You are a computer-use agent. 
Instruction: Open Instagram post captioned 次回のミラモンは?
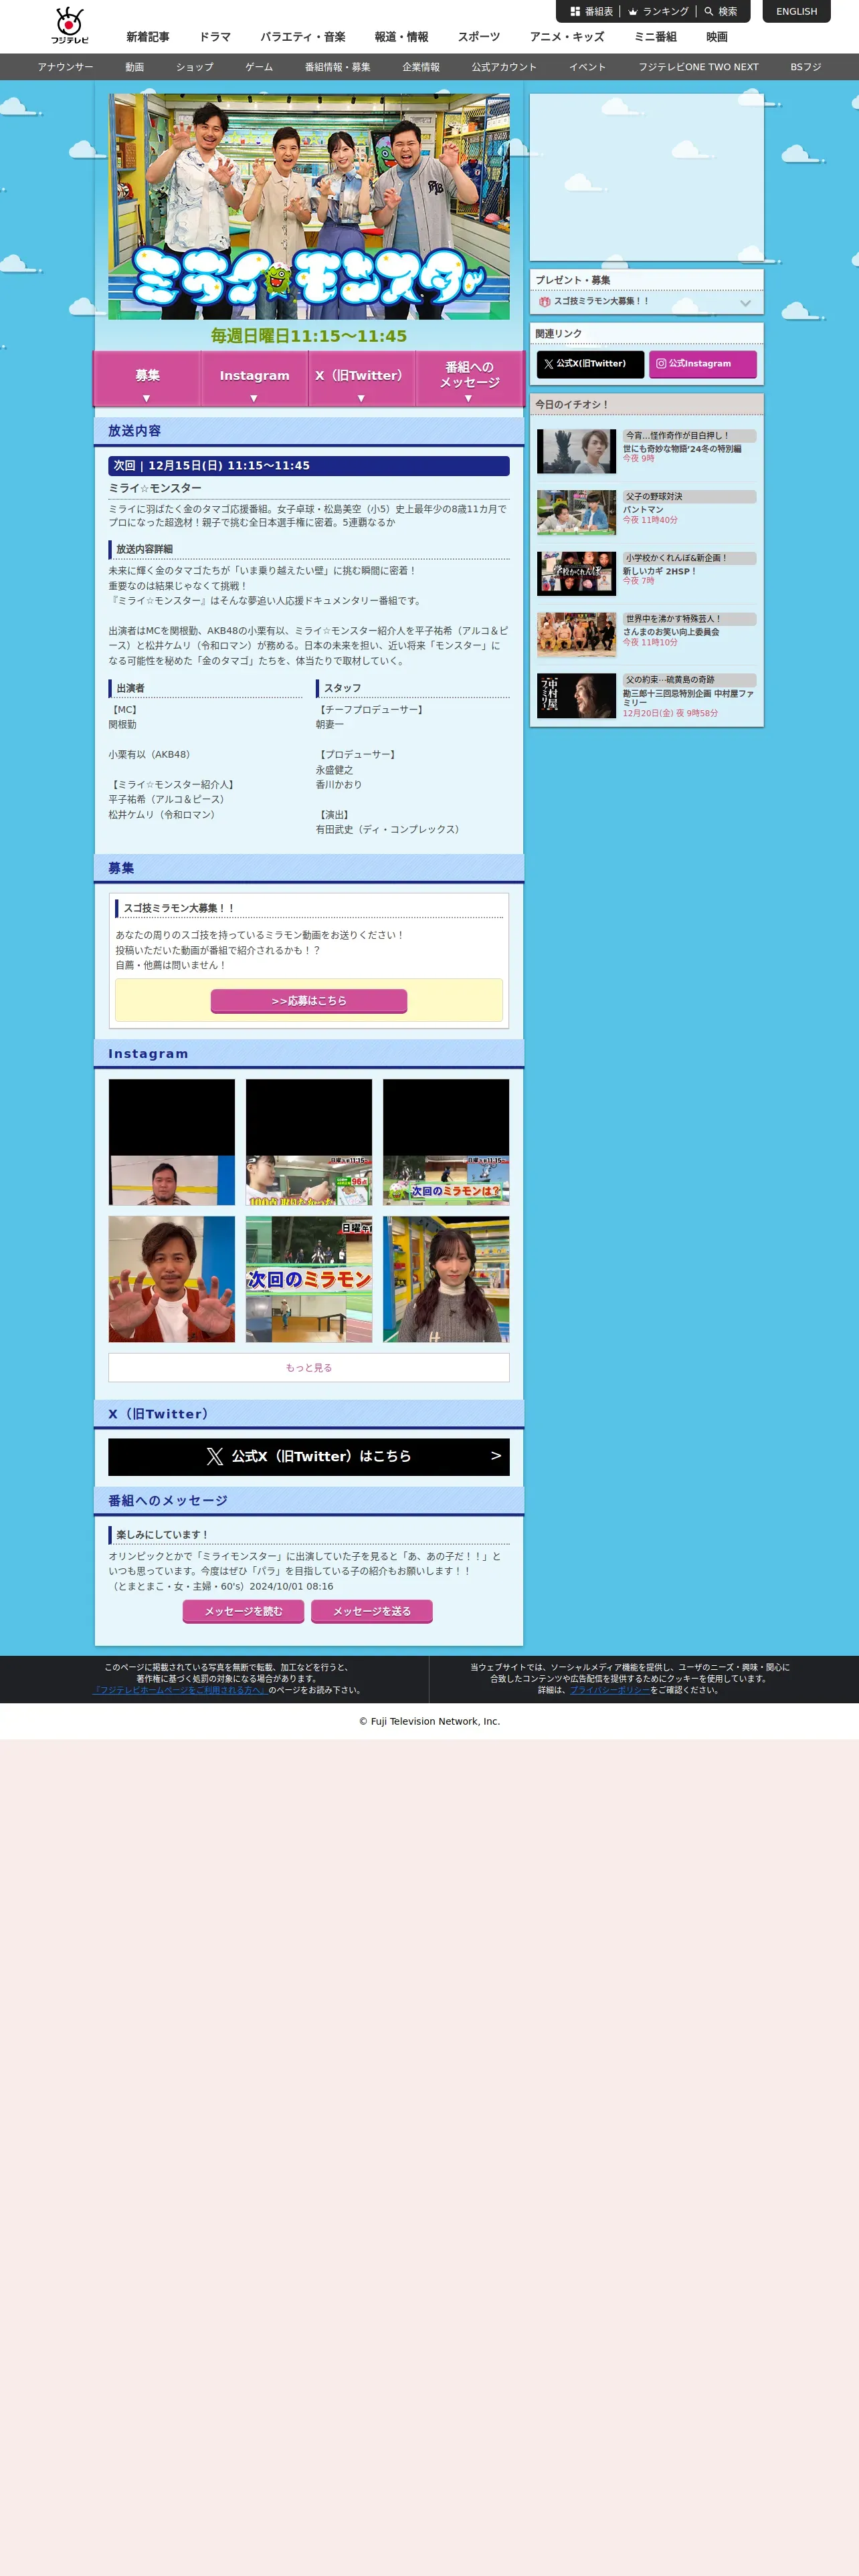pos(446,1142)
